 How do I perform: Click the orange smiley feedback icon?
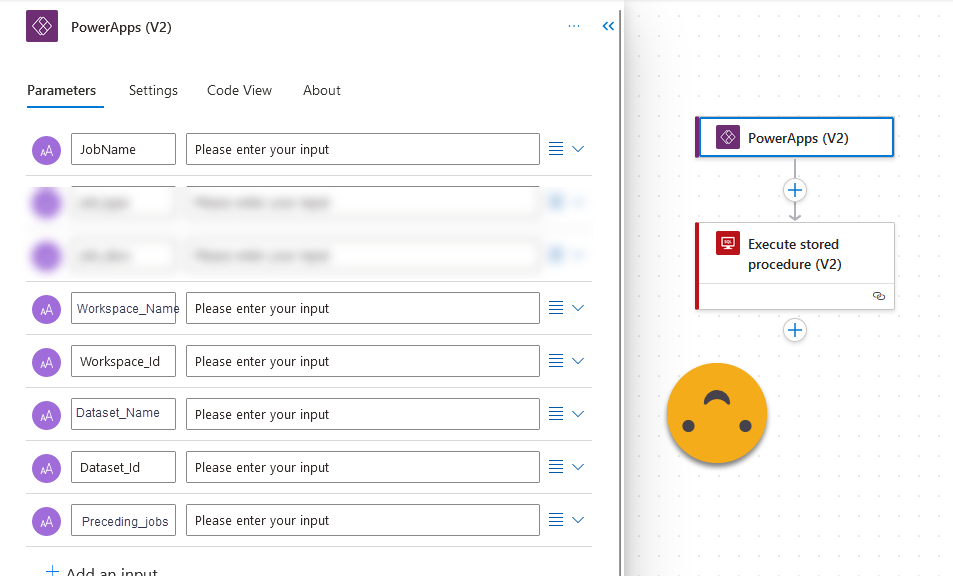[717, 413]
